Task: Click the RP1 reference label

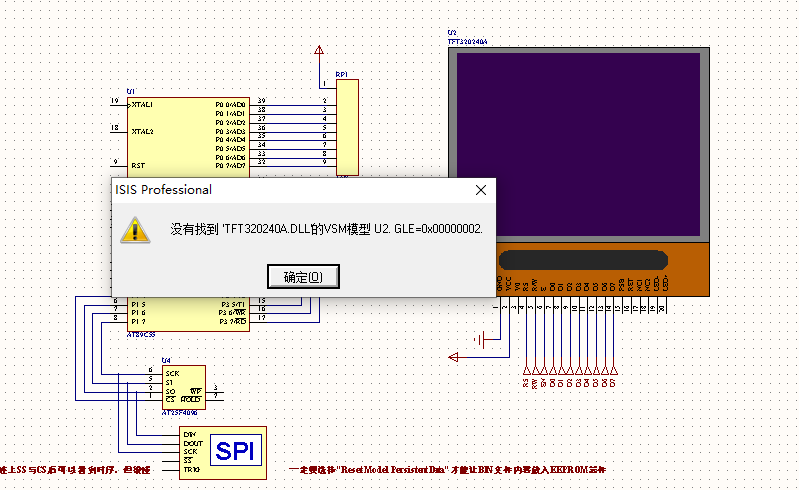Action: tap(341, 74)
